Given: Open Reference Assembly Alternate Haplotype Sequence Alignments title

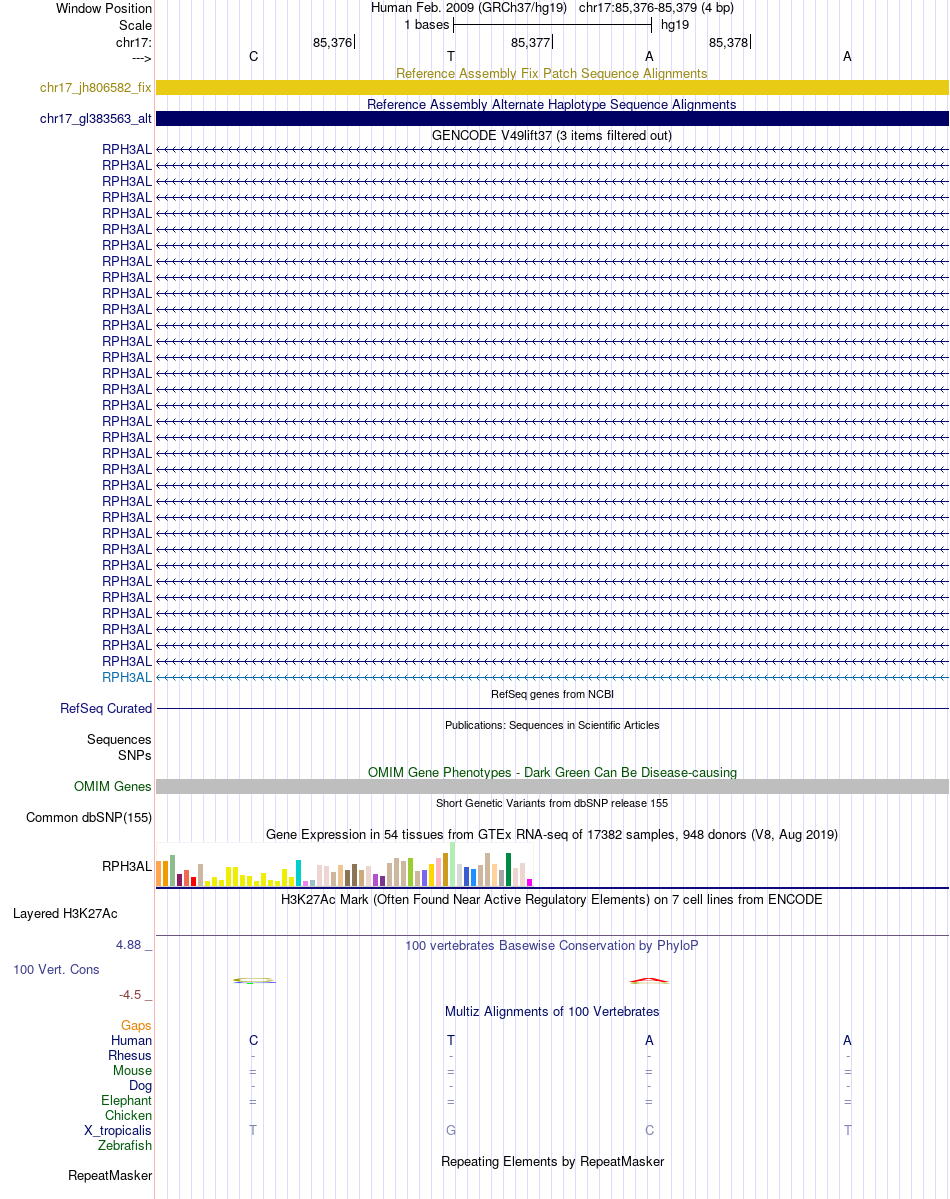Looking at the screenshot, I should coord(551,105).
